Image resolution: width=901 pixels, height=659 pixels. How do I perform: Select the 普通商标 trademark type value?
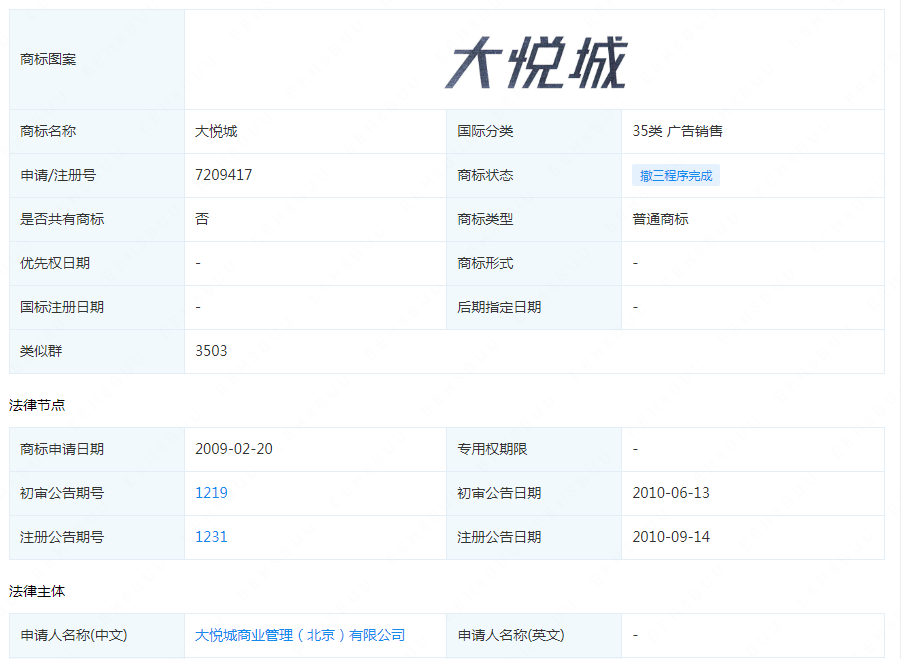660,219
